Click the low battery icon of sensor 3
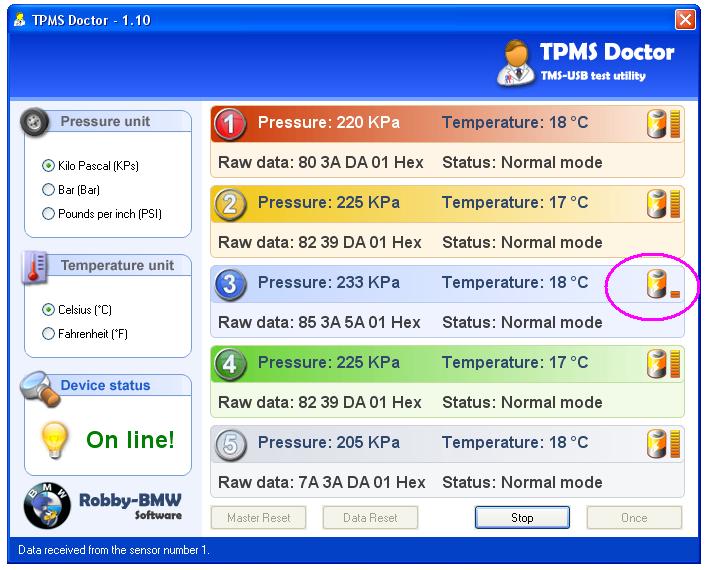This screenshot has width=709, height=570. click(663, 284)
